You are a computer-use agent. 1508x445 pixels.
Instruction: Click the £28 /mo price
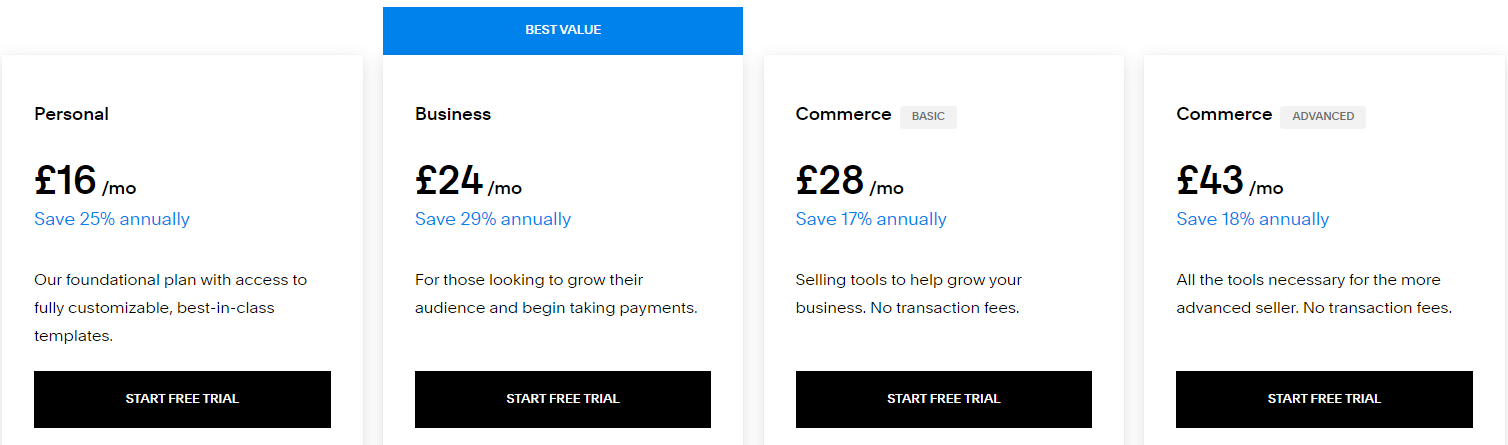tap(850, 181)
